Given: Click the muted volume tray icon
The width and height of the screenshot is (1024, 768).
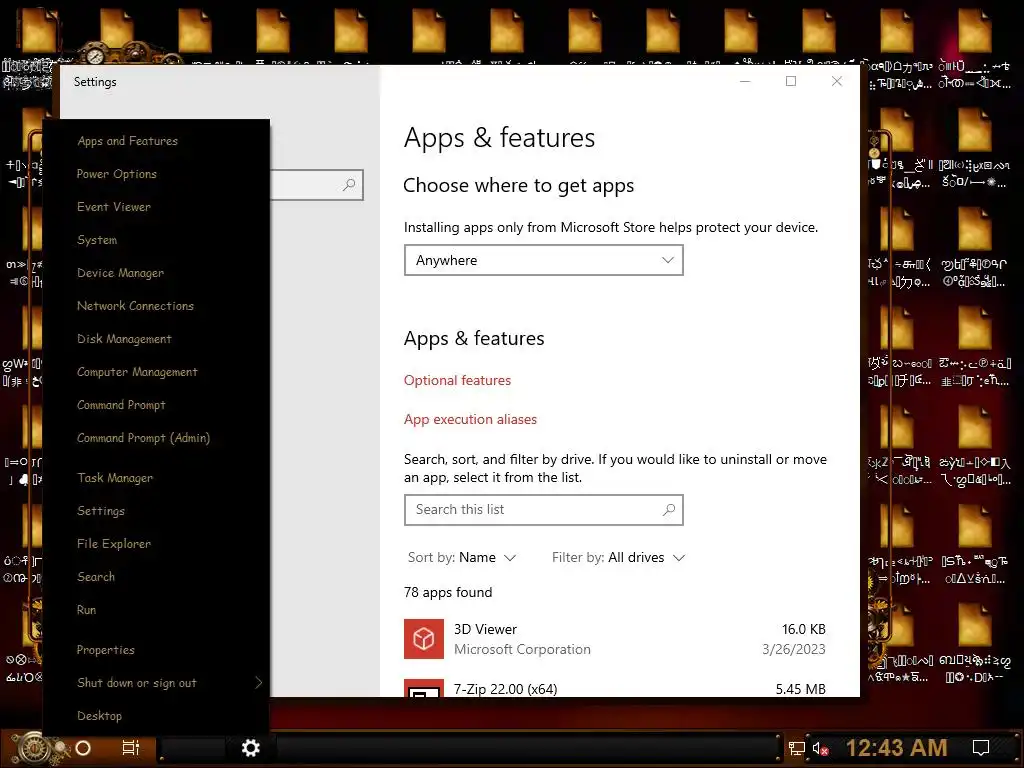Looking at the screenshot, I should coord(821,748).
